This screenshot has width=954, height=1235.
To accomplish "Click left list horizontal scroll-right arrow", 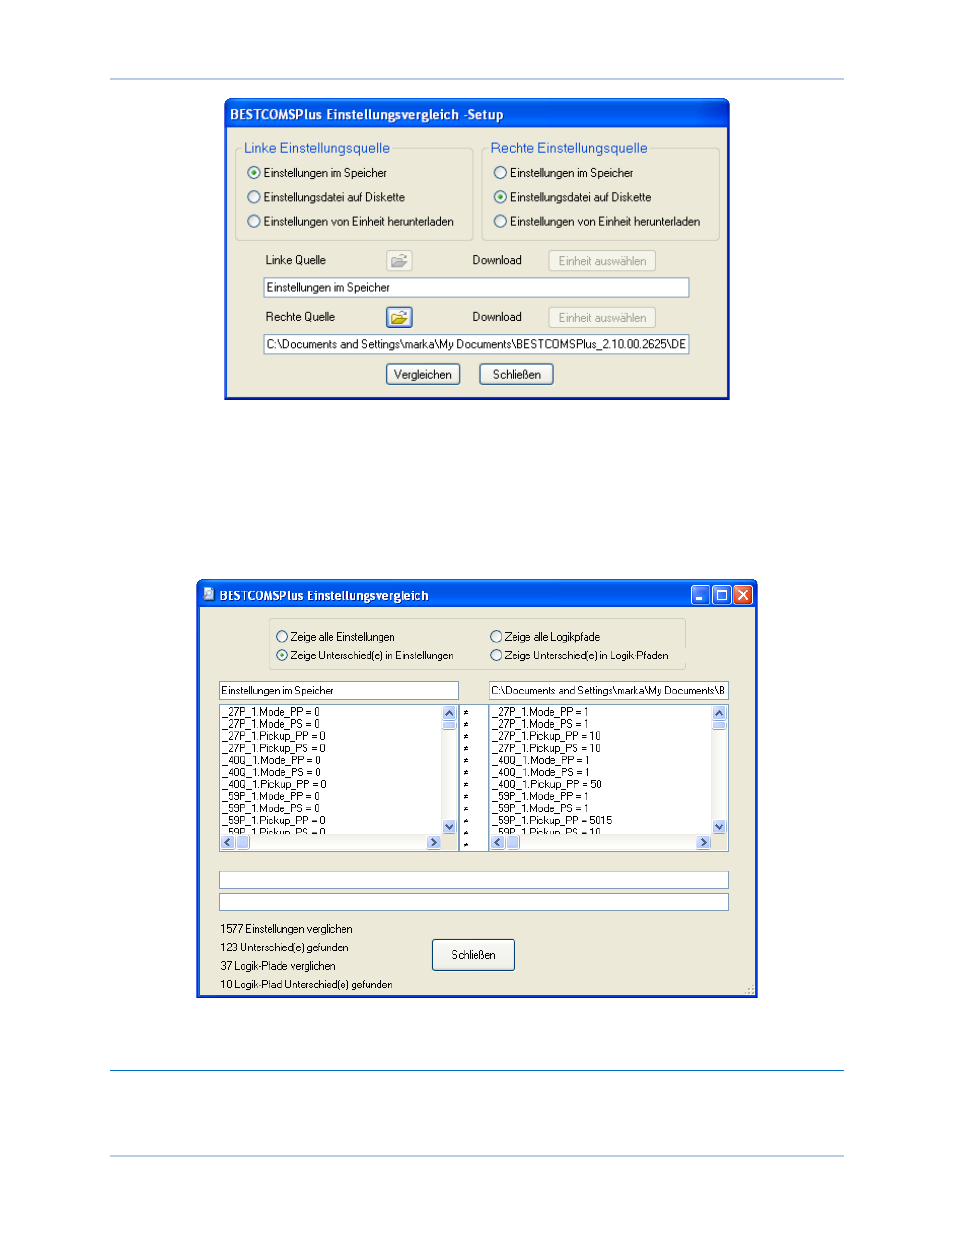I will 434,843.
